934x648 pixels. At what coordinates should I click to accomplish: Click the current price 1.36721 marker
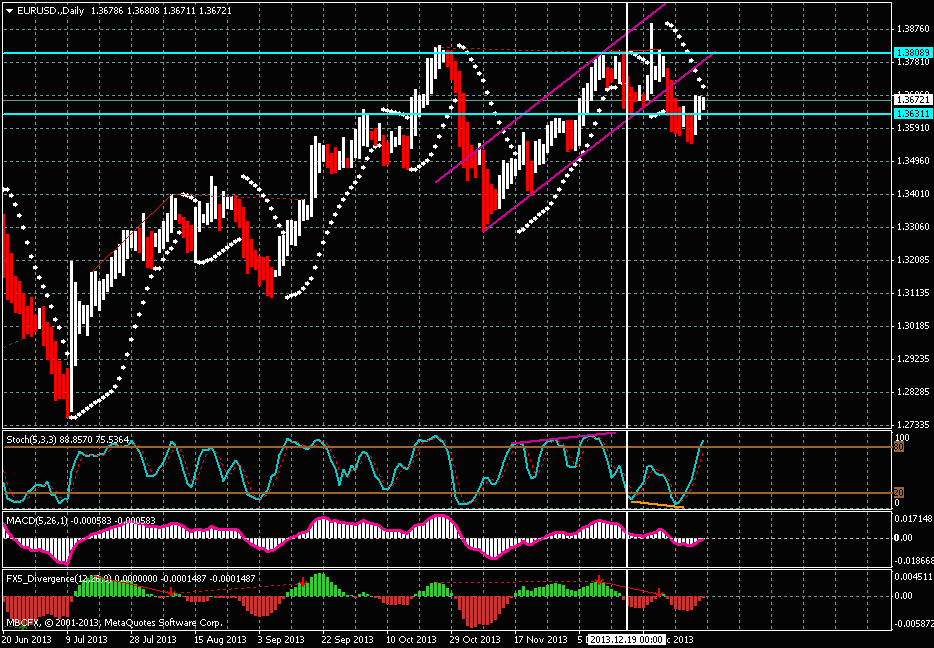[911, 100]
